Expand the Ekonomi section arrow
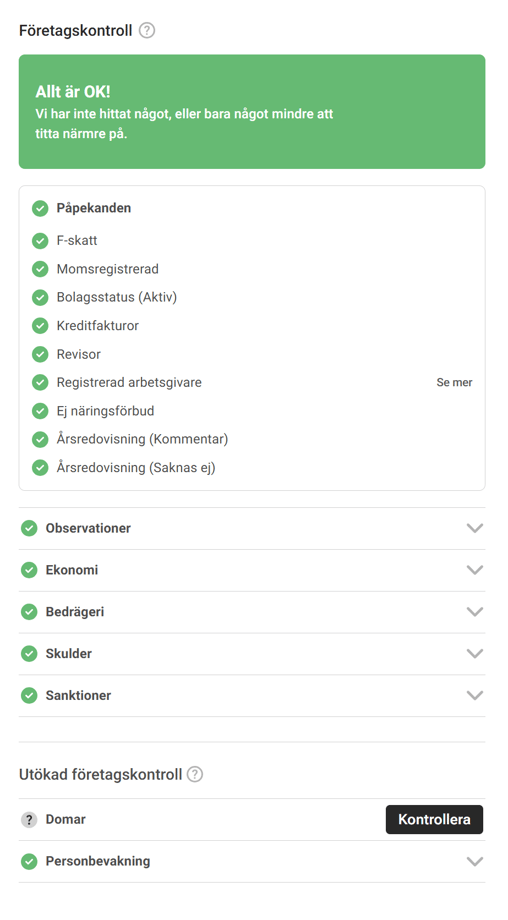The height and width of the screenshot is (920, 508). [475, 570]
